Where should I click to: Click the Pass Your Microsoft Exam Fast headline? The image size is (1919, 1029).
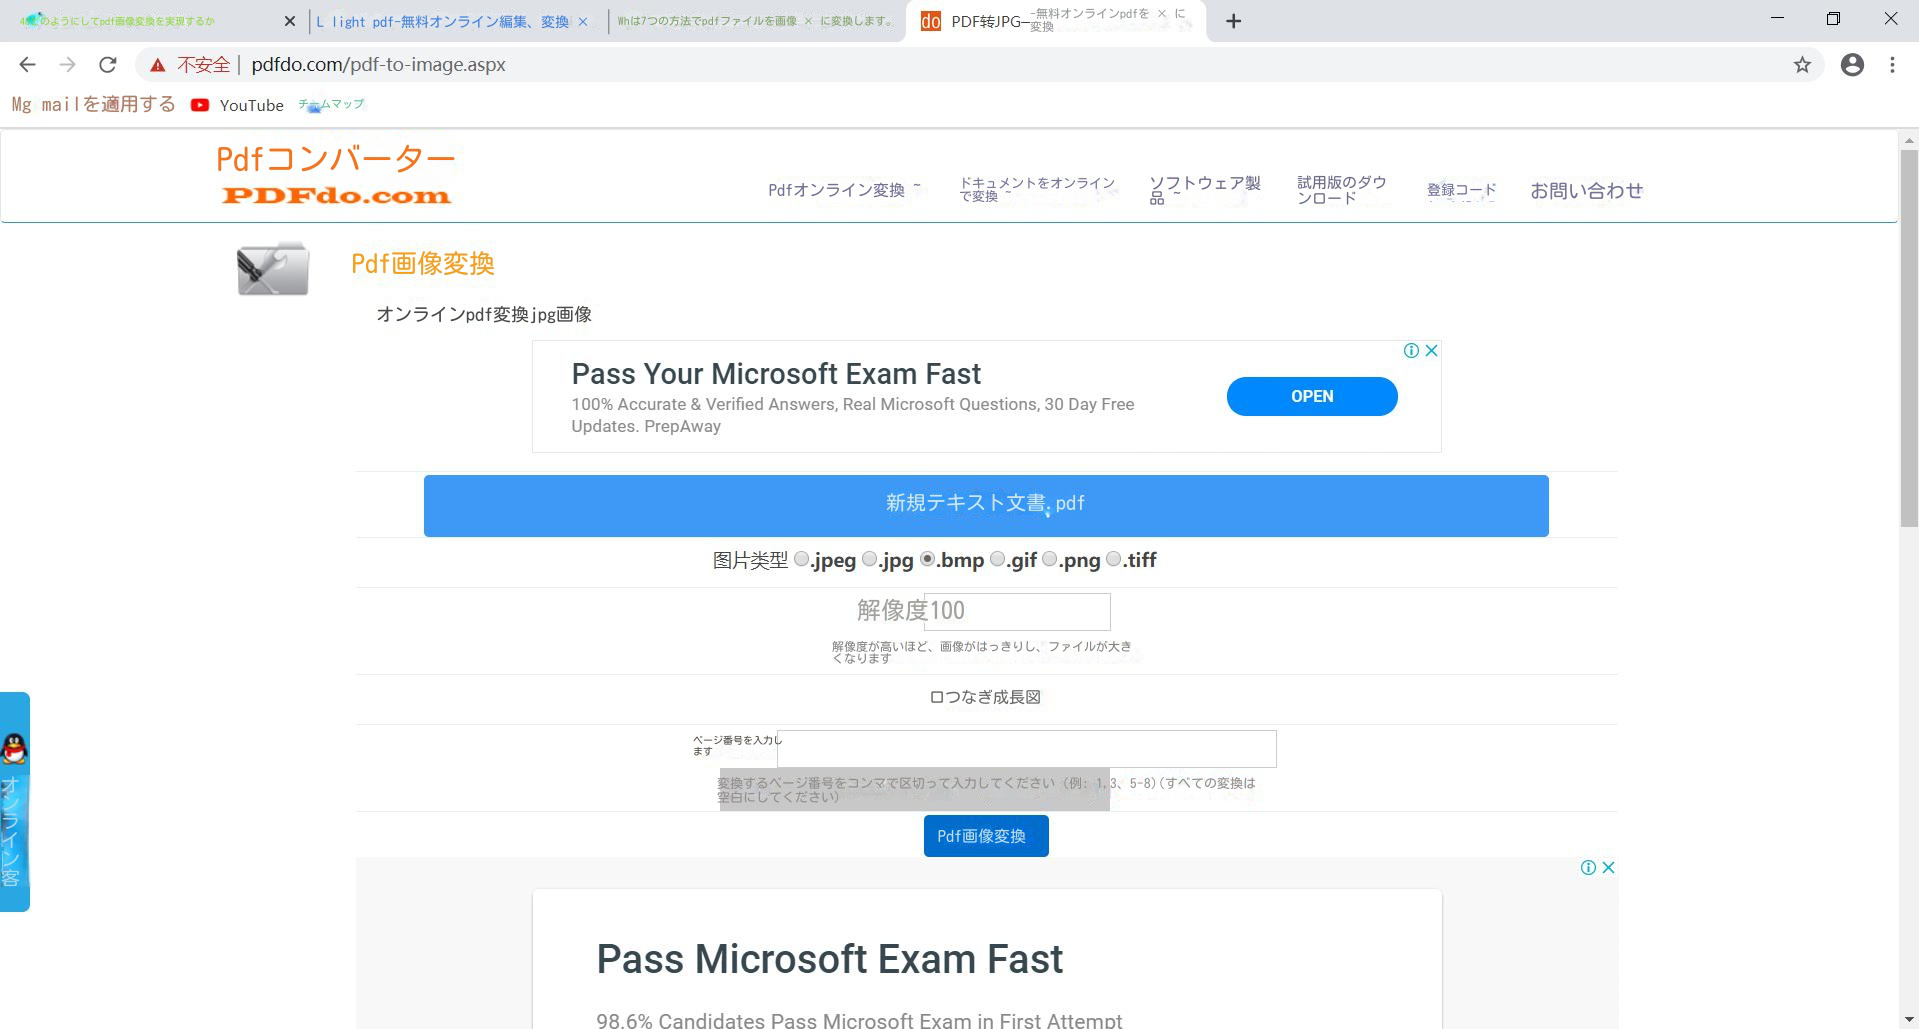pos(776,374)
